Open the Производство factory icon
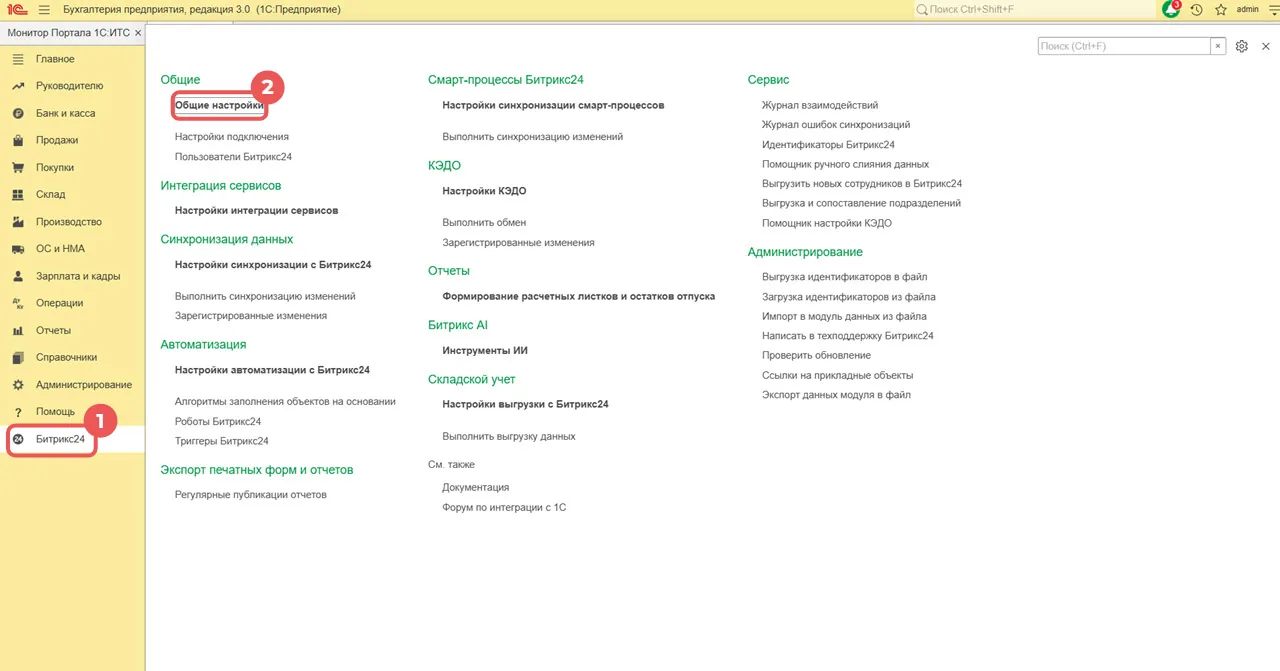 pyautogui.click(x=18, y=221)
